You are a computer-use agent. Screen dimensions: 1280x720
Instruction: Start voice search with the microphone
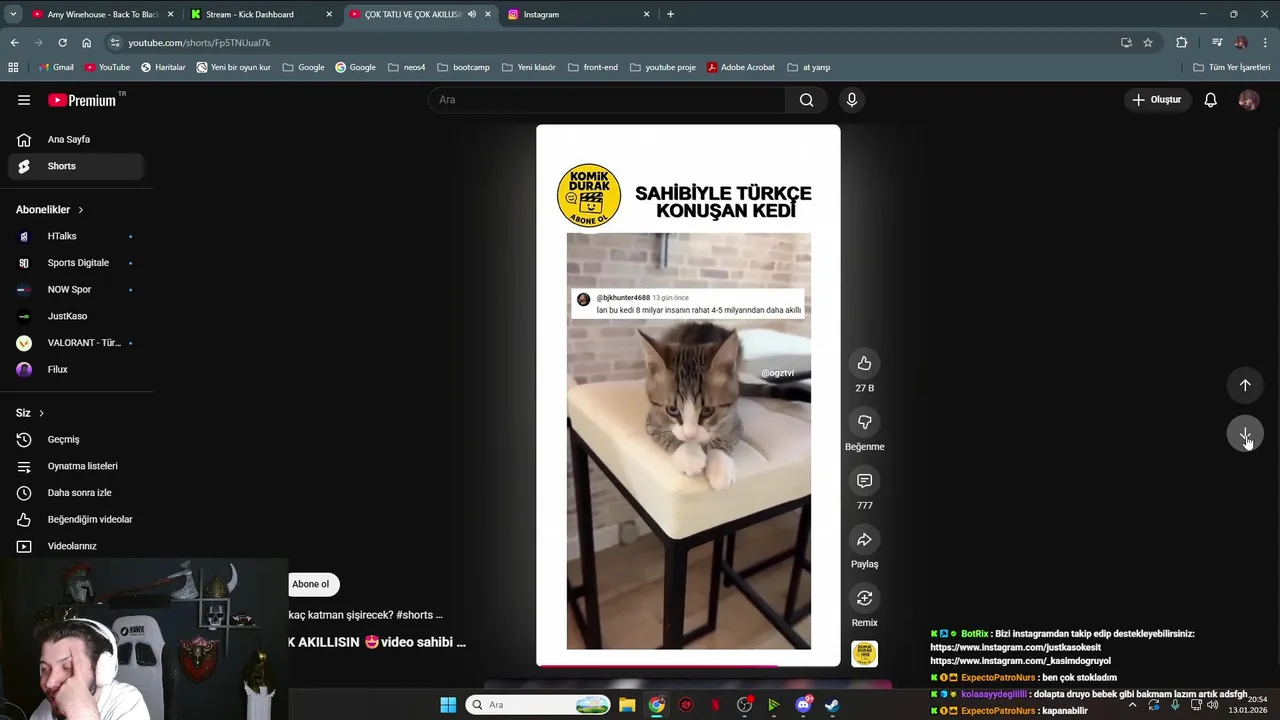point(852,100)
